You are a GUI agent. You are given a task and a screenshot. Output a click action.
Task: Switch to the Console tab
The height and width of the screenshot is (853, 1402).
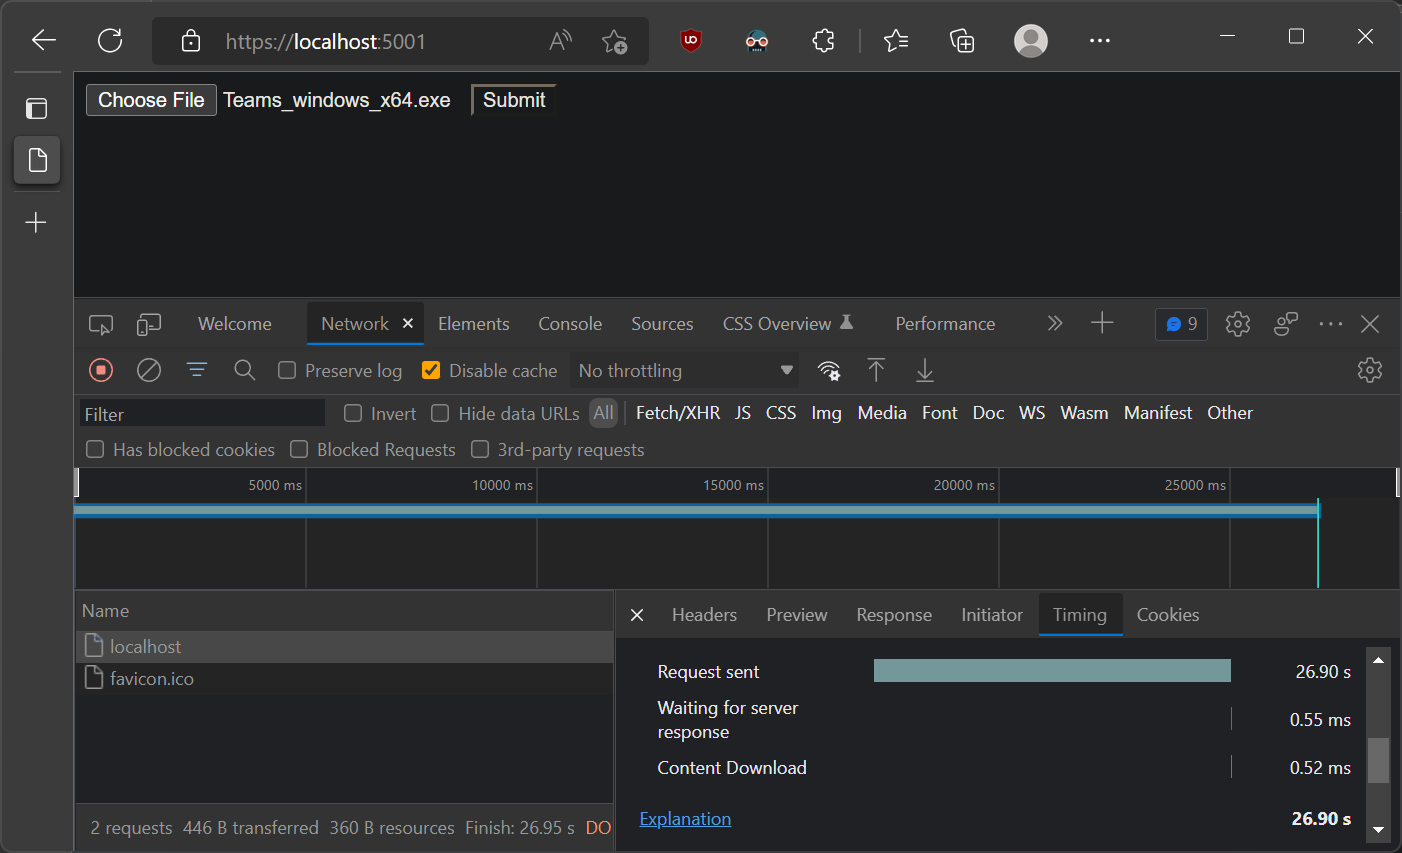pos(570,324)
